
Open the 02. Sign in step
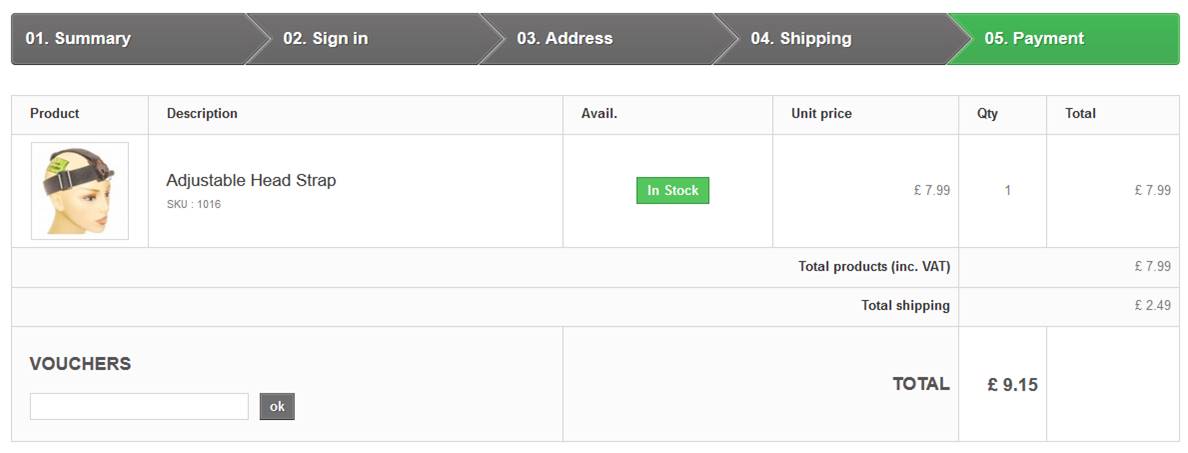click(x=325, y=39)
